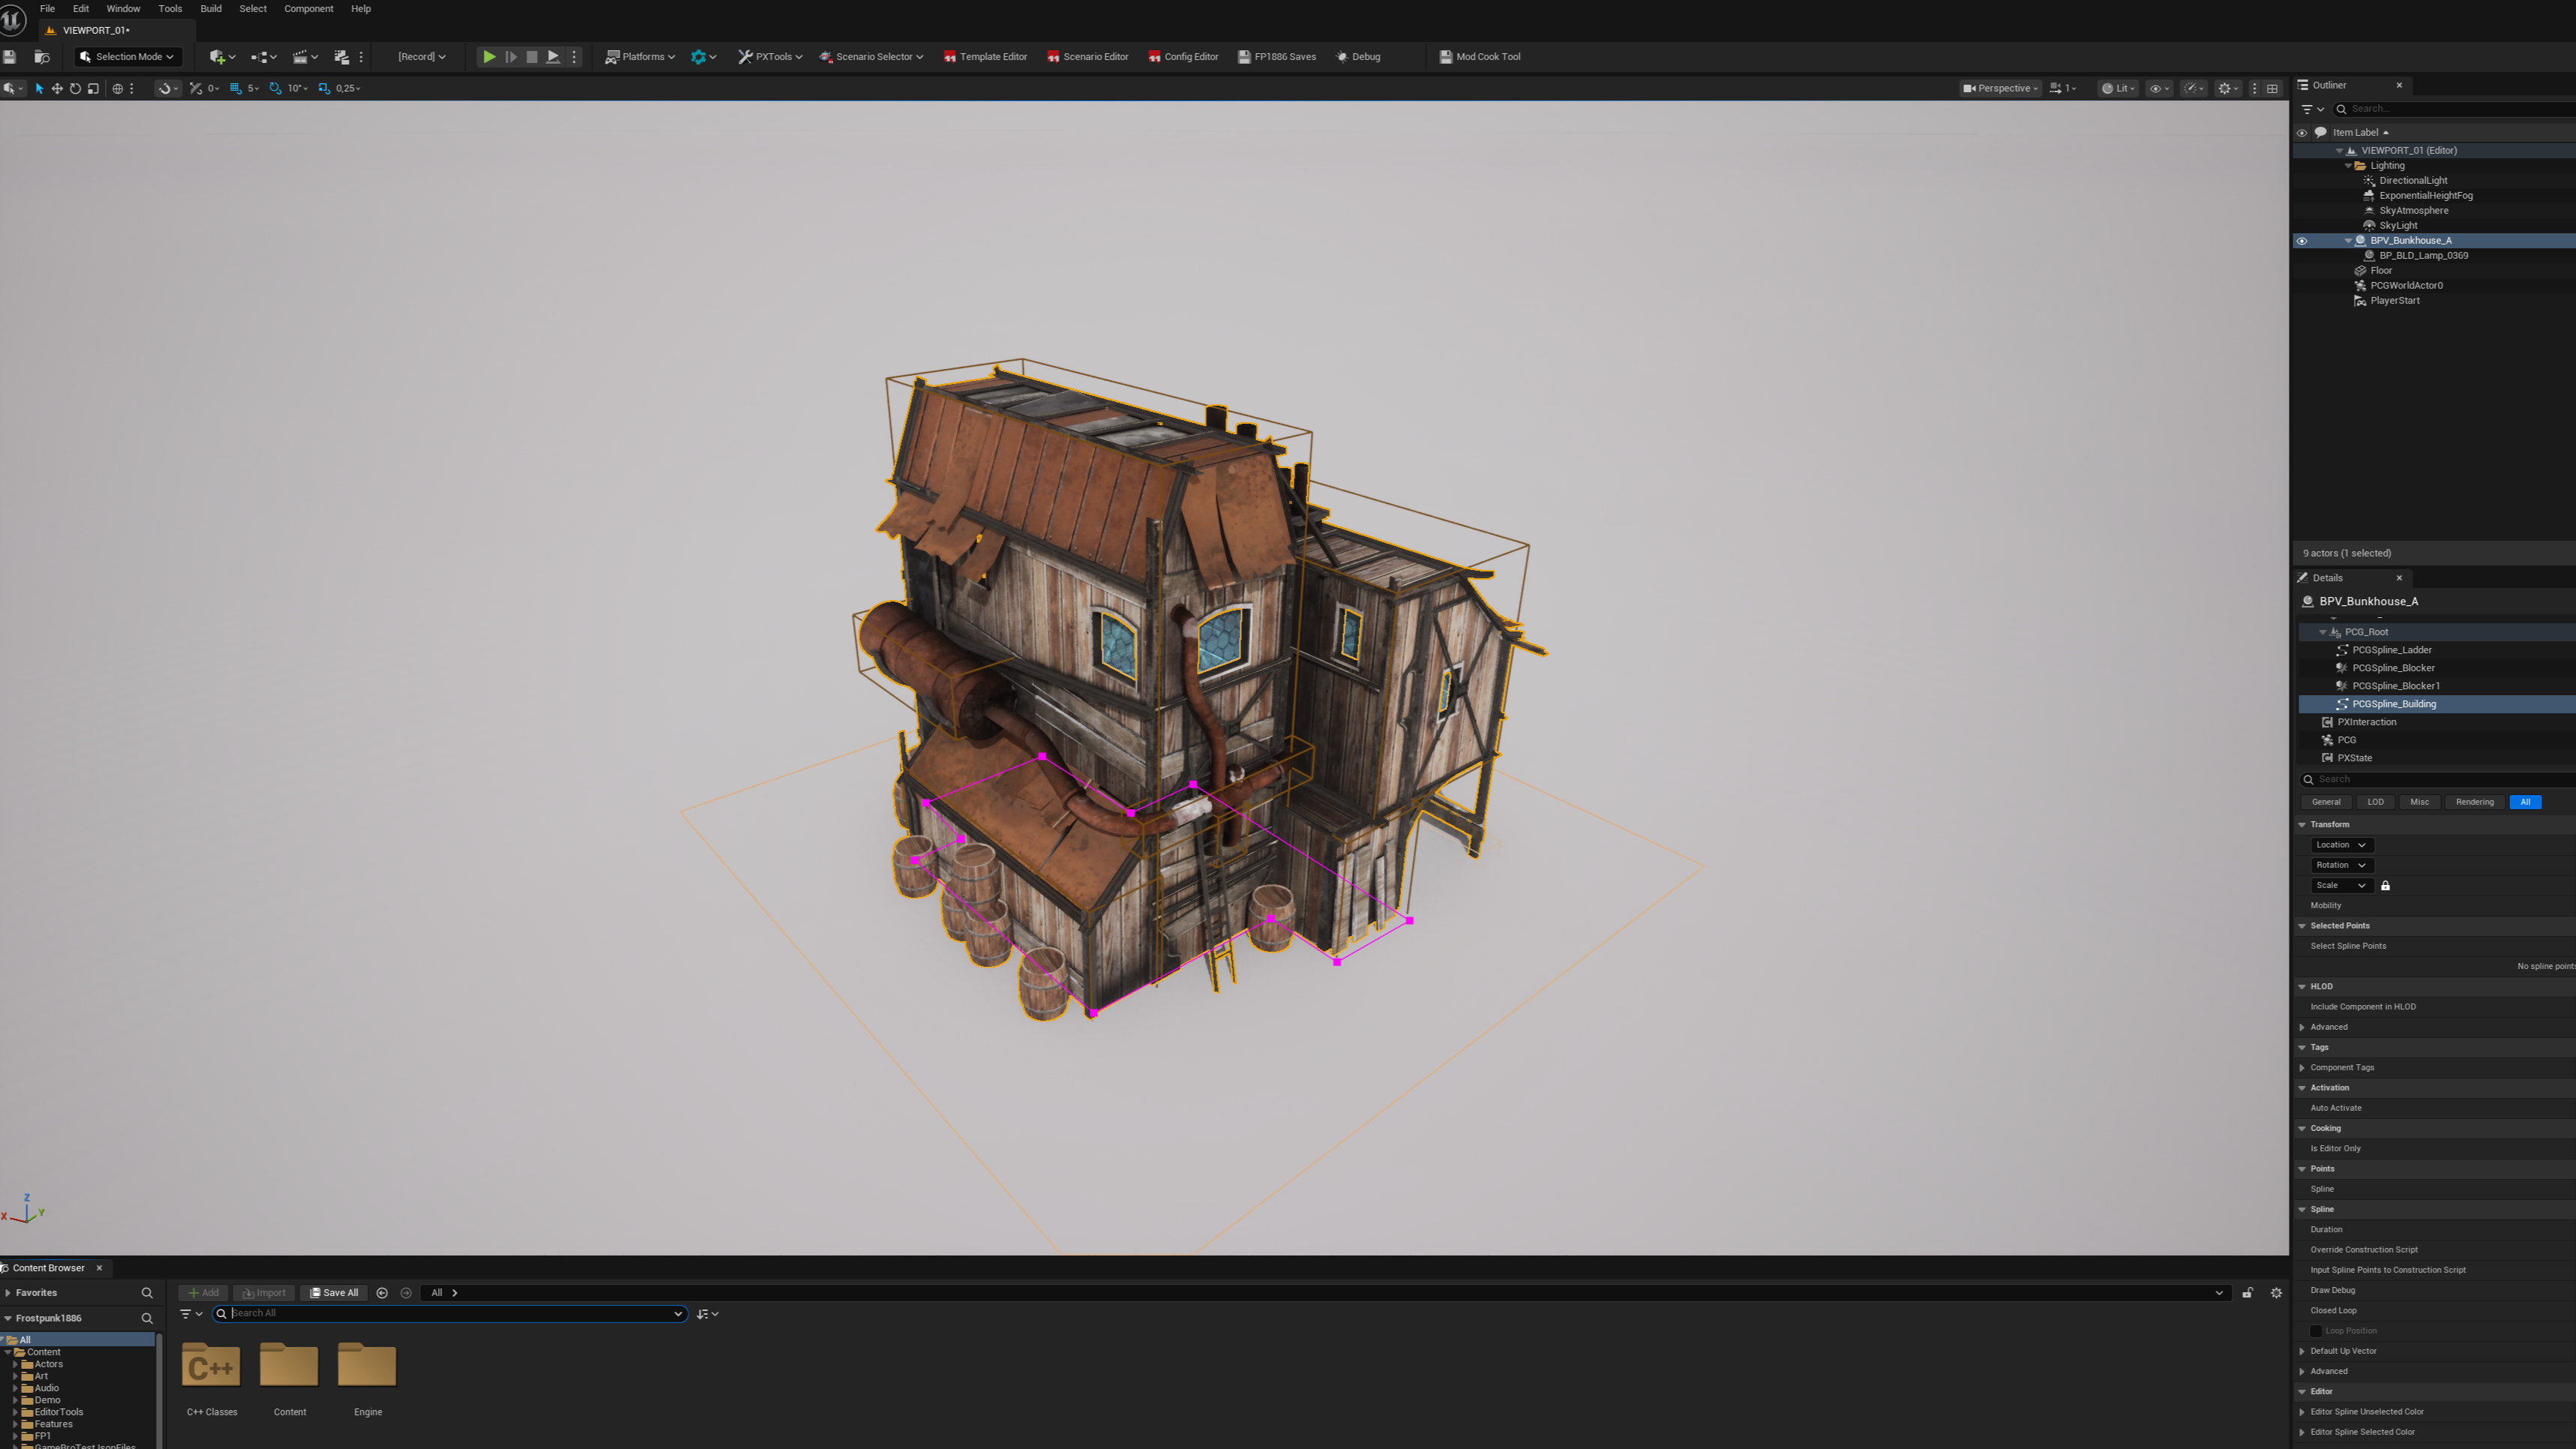This screenshot has height=1449, width=2576.
Task: Collapse the Lighting folder in Outliner
Action: [2348, 166]
